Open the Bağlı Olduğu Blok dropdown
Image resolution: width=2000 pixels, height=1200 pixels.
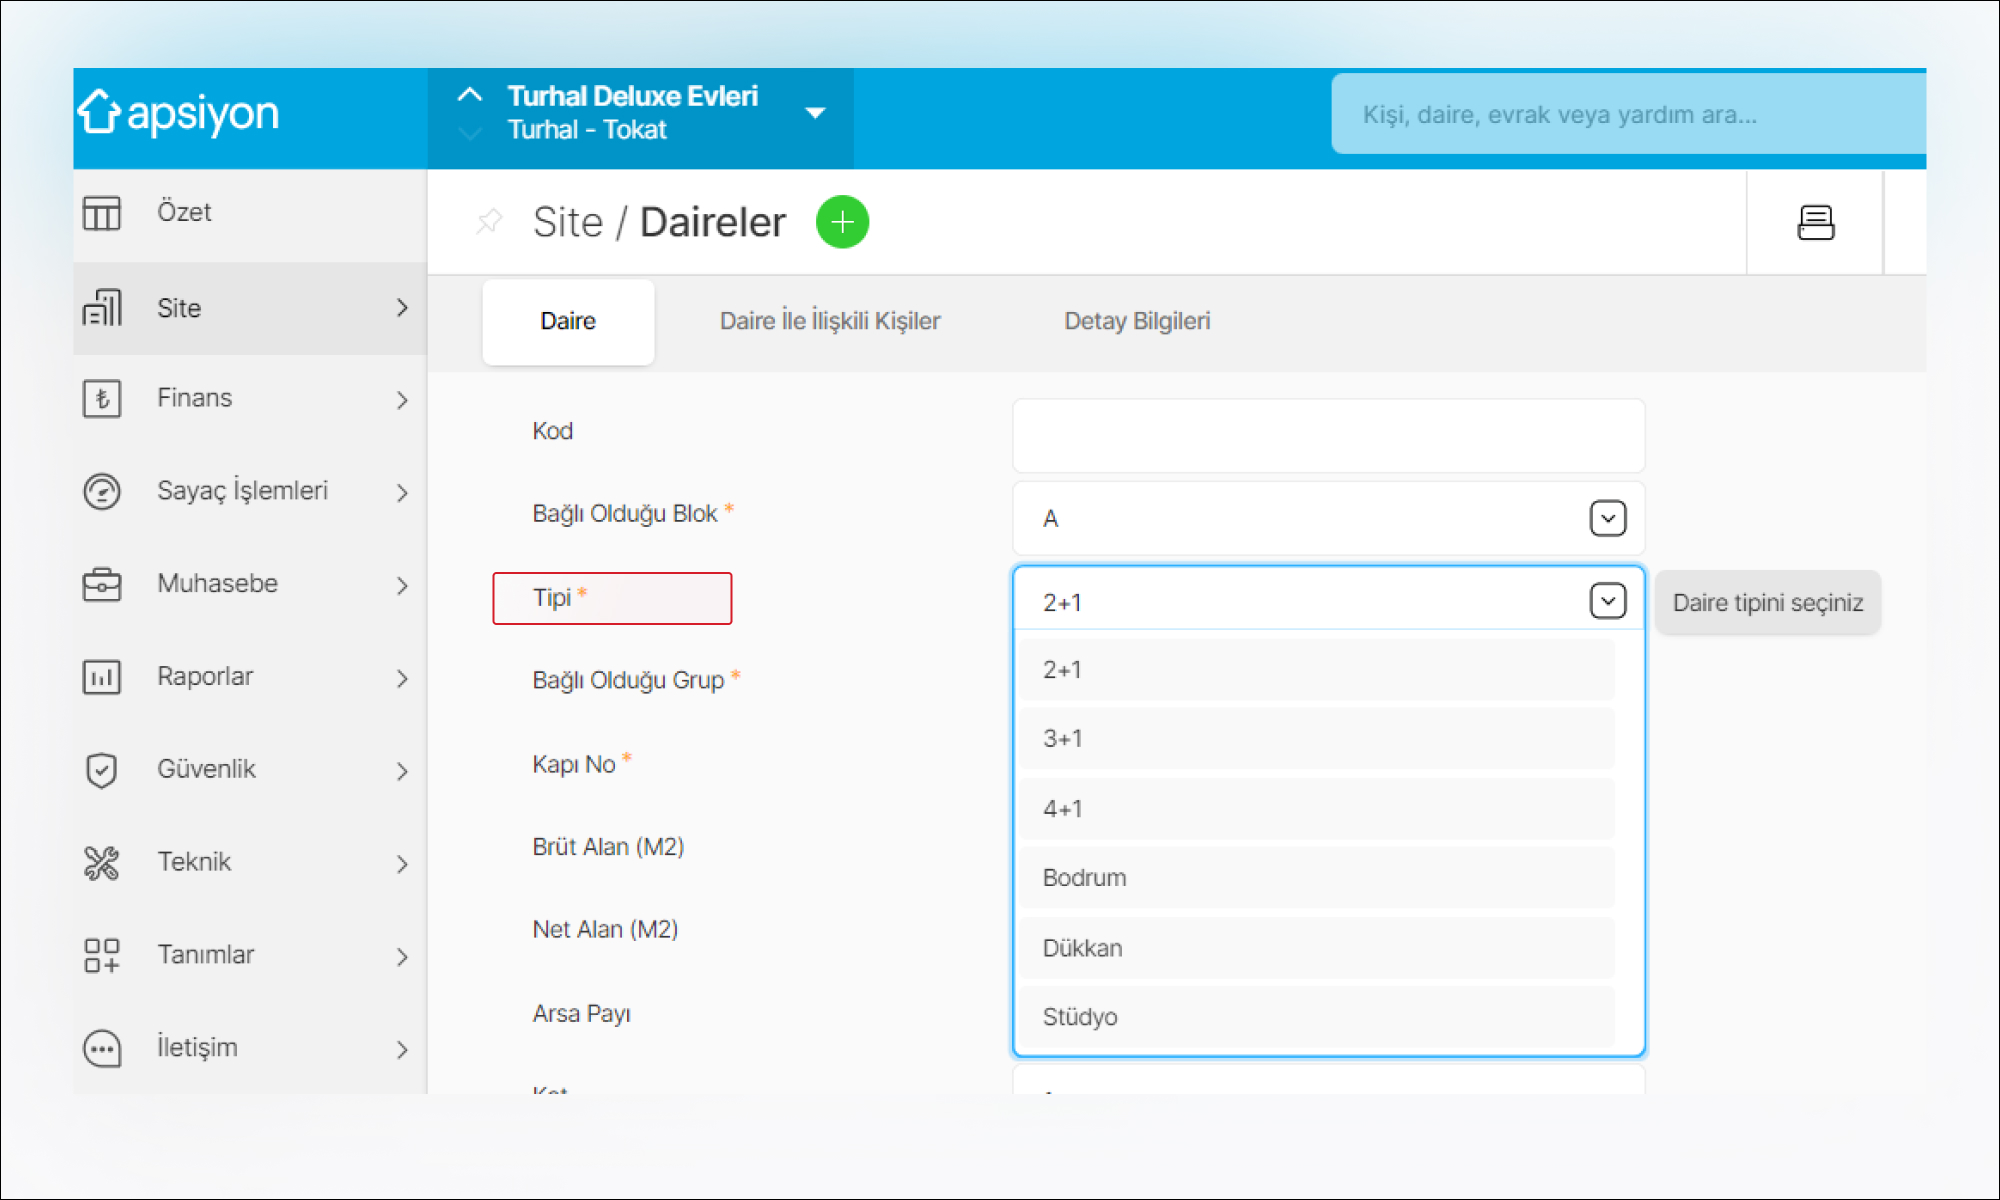pos(1607,518)
